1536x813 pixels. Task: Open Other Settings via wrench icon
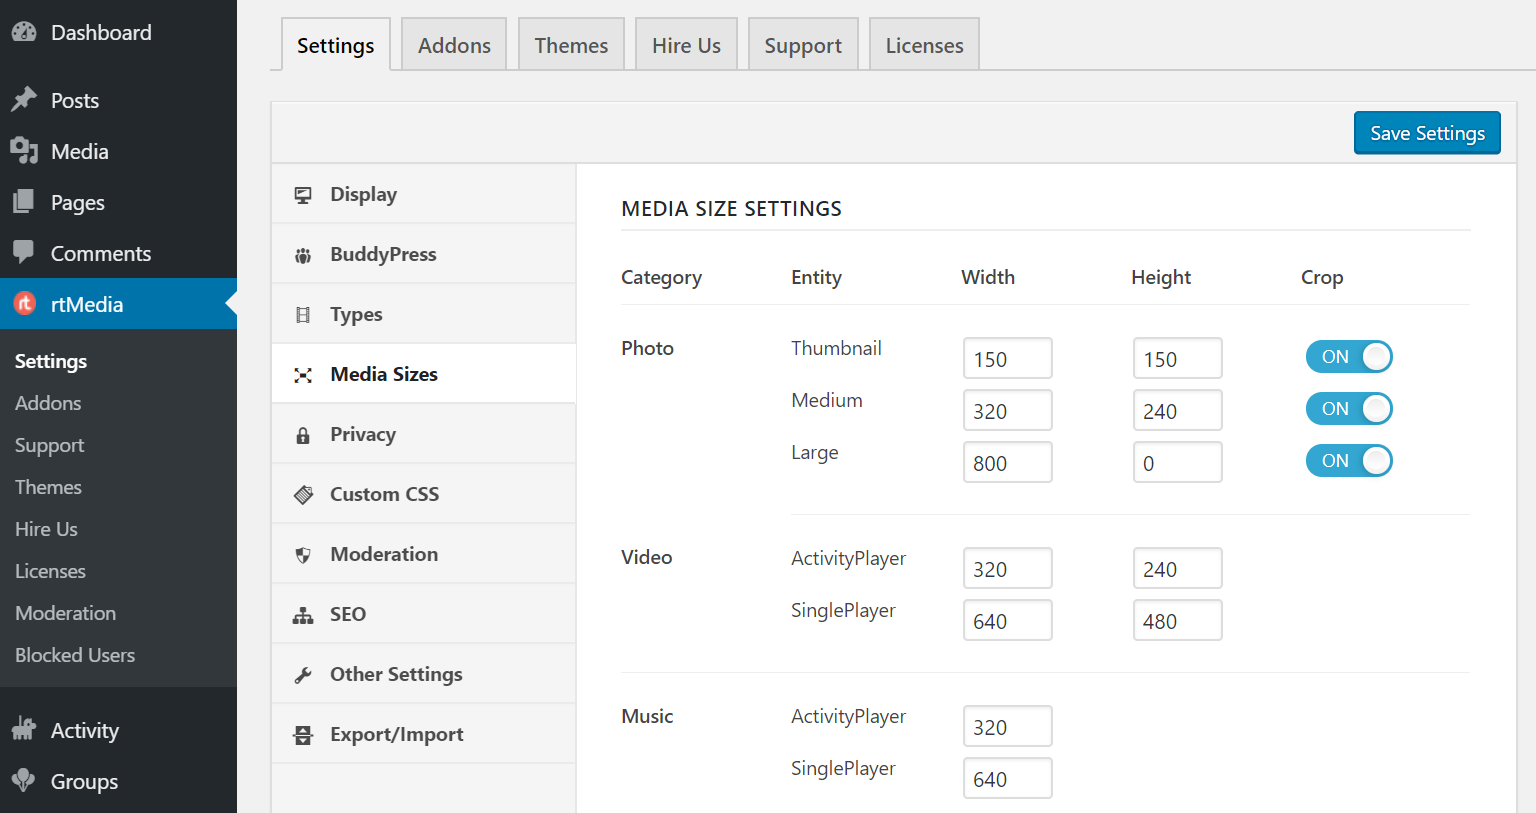point(303,673)
